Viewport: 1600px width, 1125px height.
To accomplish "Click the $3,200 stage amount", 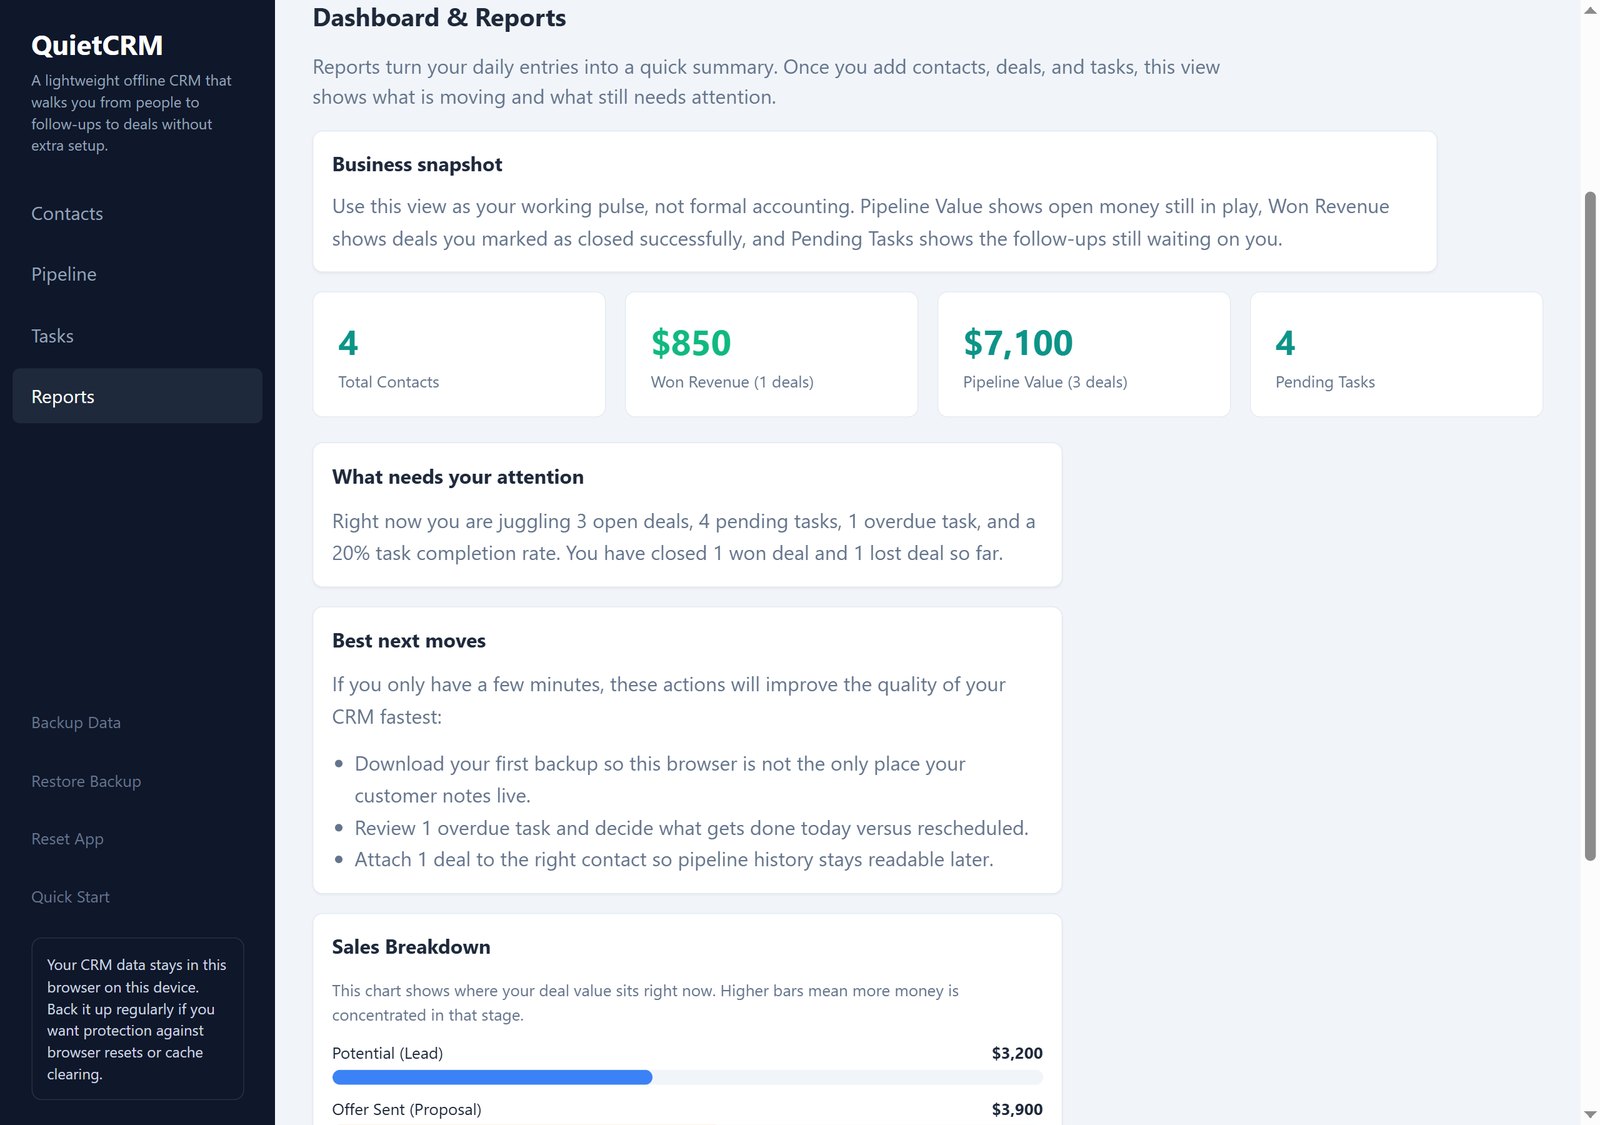I will click(x=1017, y=1053).
